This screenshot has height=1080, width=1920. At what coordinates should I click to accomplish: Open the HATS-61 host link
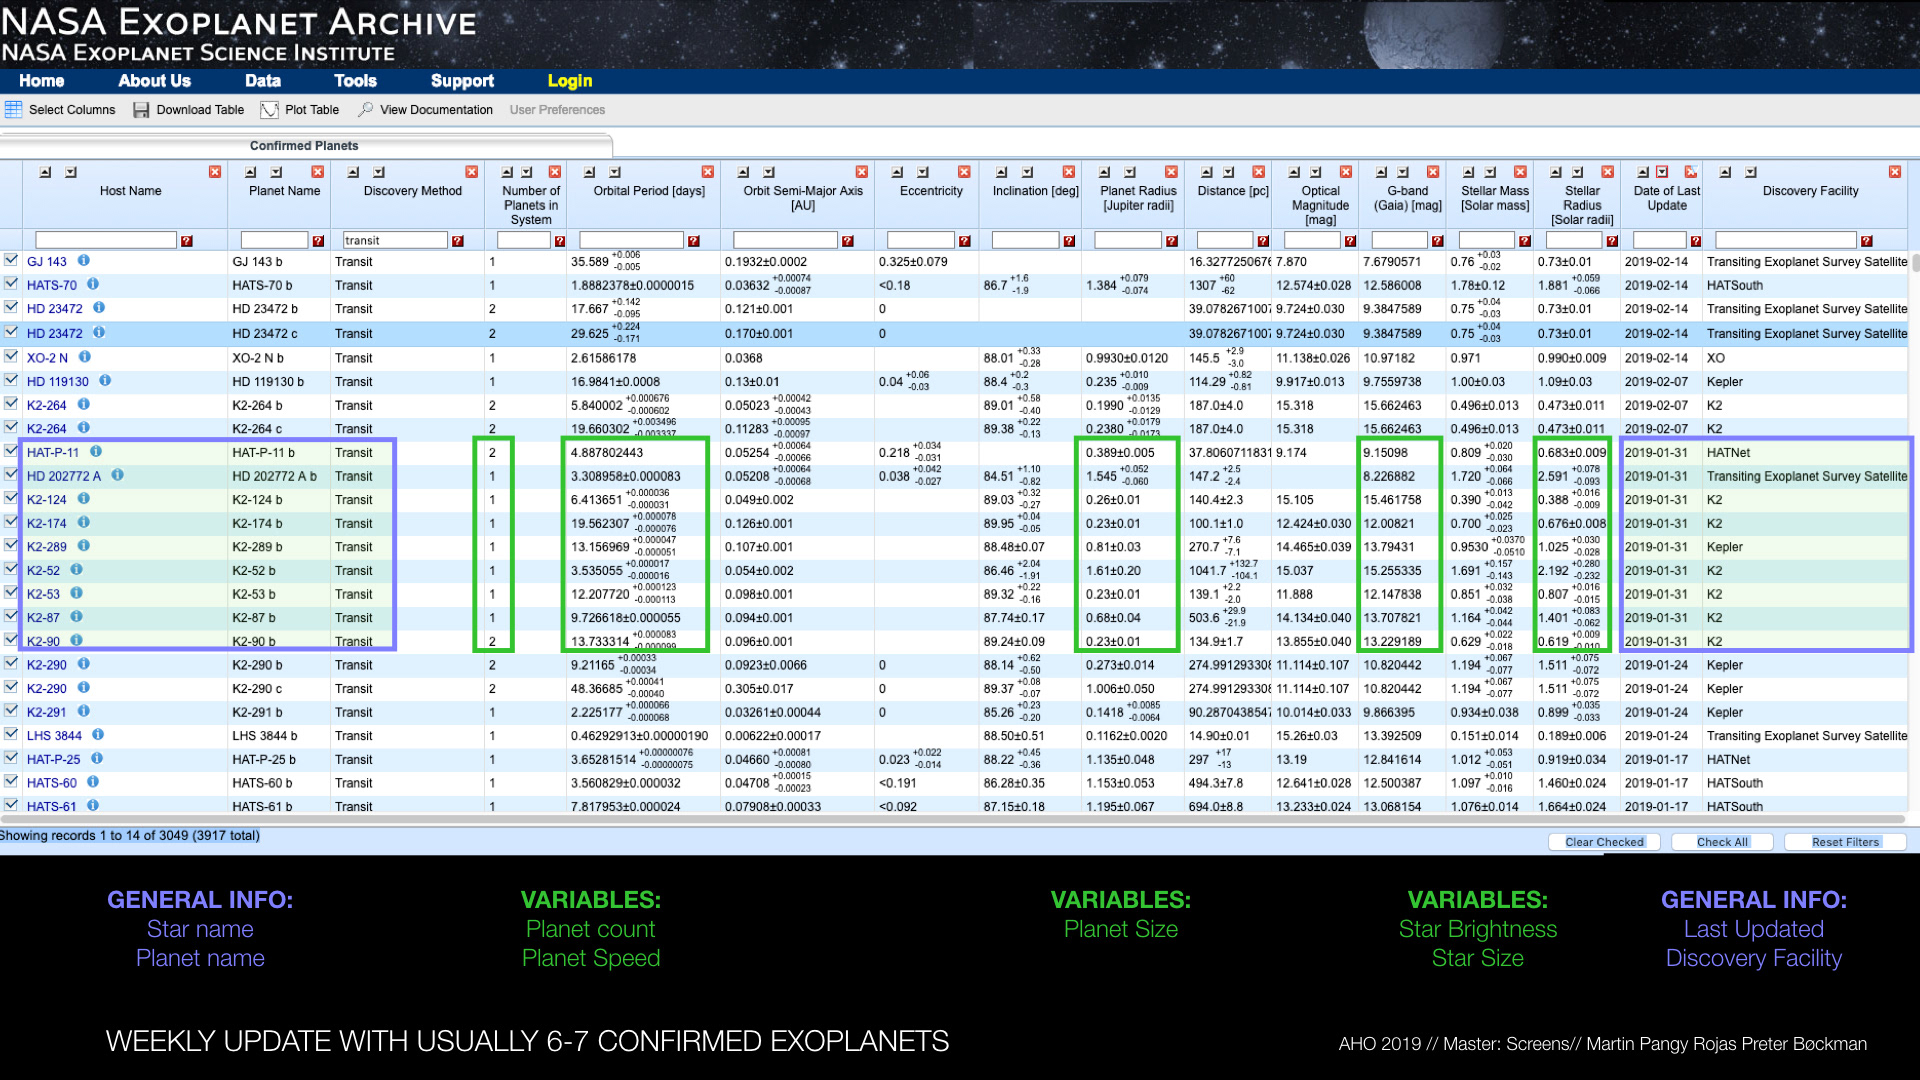52,806
